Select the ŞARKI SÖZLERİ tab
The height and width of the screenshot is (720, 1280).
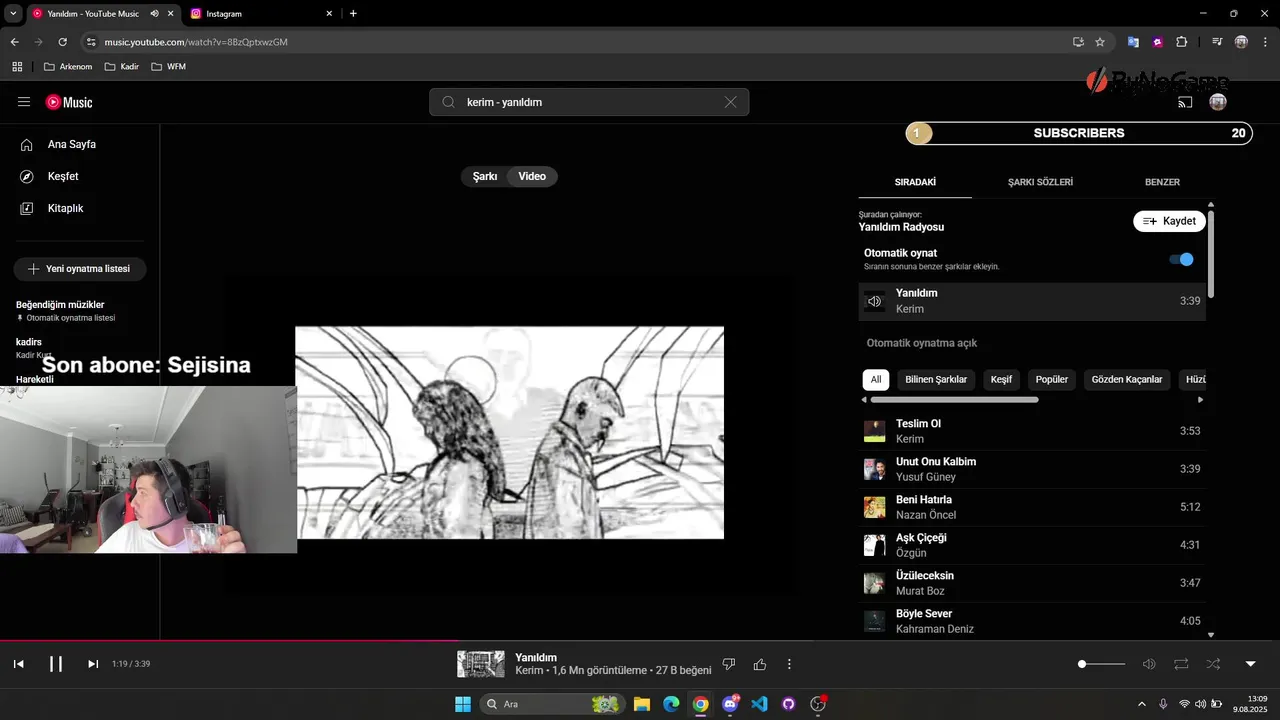tap(1040, 182)
